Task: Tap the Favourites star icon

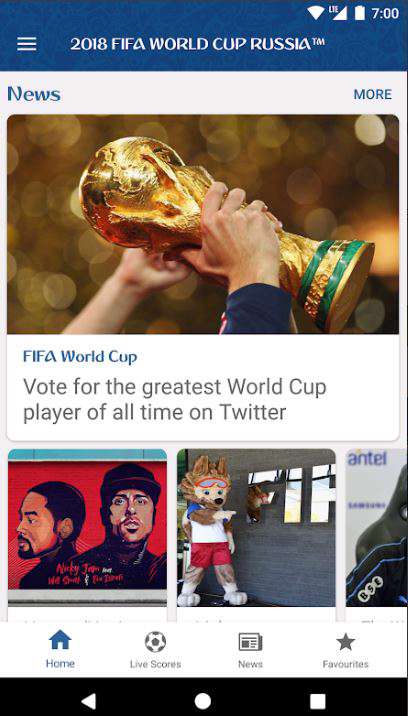Action: [x=345, y=642]
